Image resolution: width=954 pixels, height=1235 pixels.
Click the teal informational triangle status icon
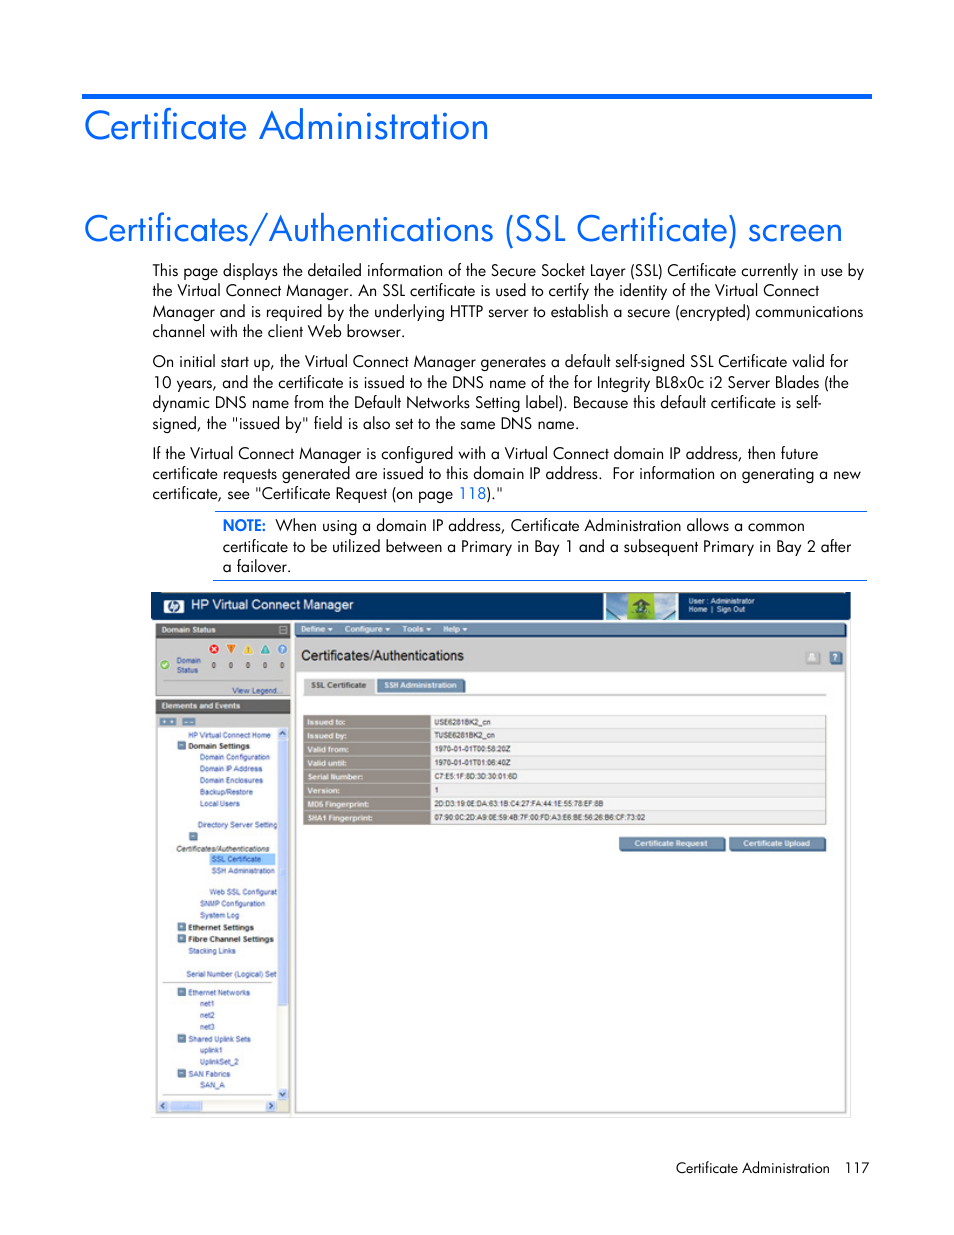point(265,649)
